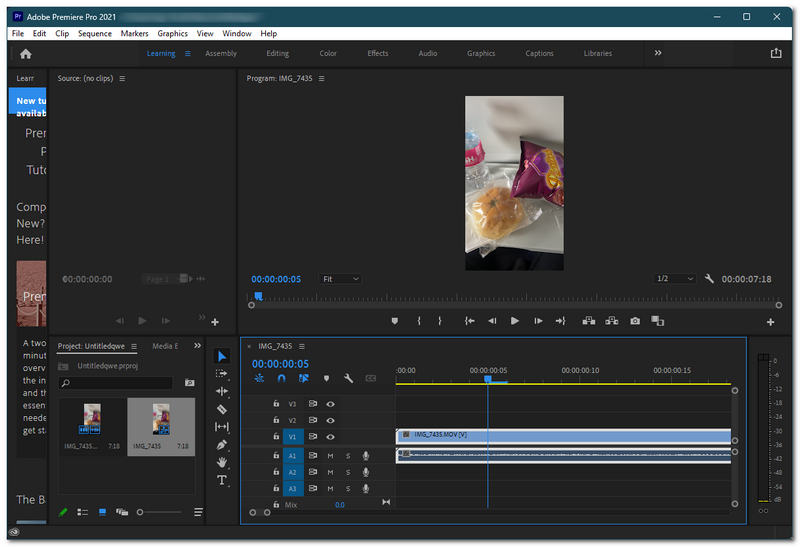Click the Extract button
Viewport: 800px width, 547px height.
(612, 321)
